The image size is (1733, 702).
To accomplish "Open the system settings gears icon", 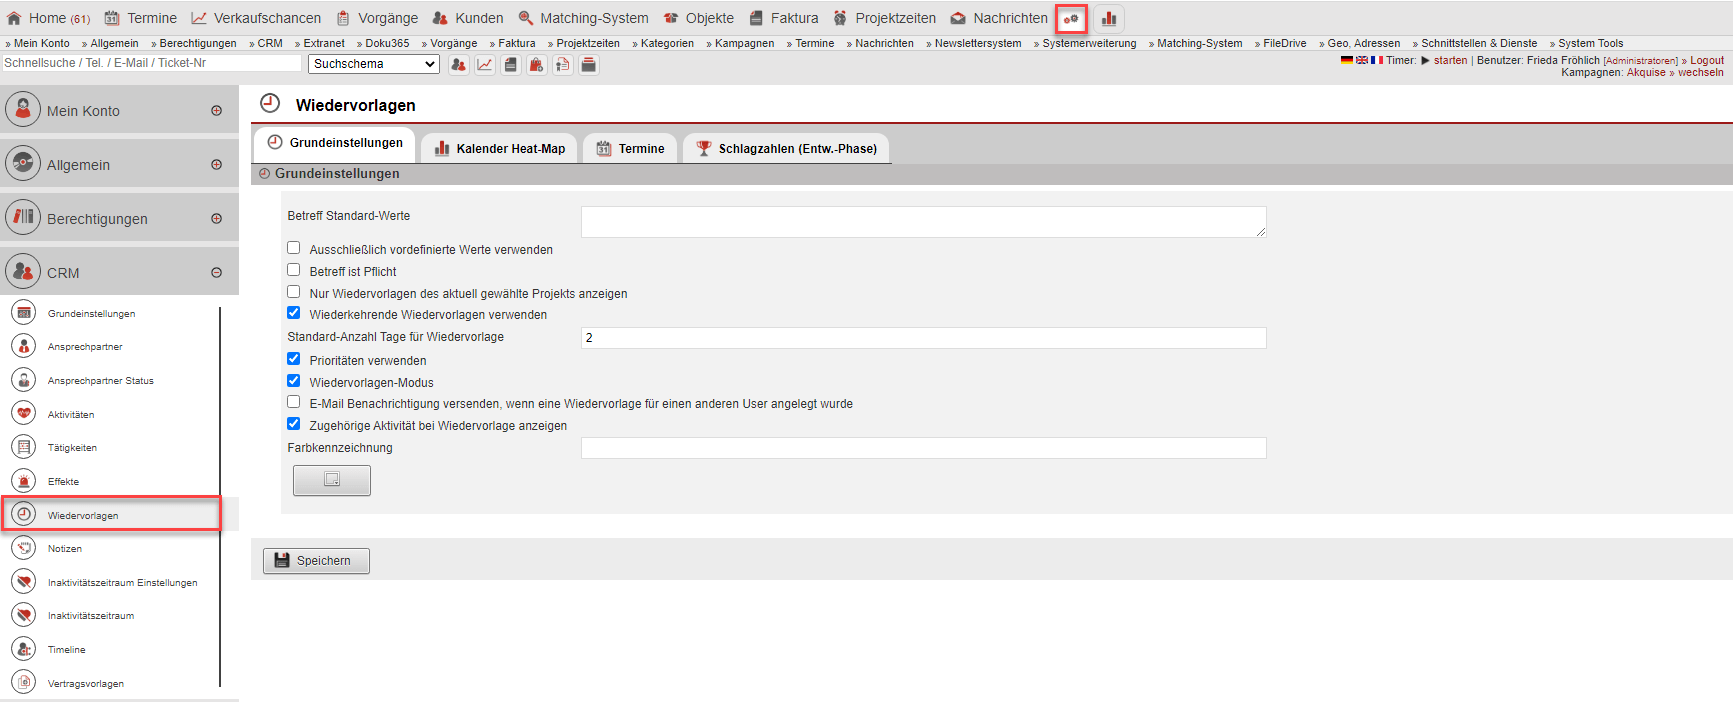I will (x=1071, y=19).
